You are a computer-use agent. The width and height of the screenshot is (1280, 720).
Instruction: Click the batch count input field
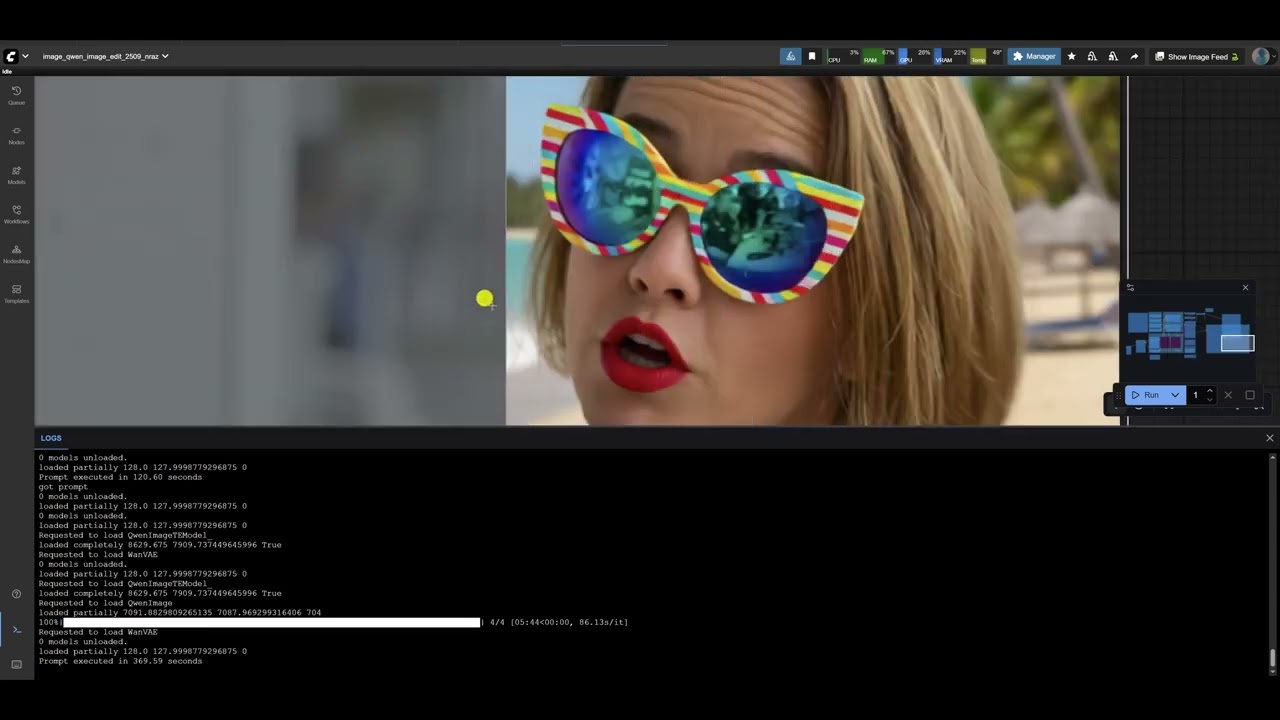point(1196,395)
